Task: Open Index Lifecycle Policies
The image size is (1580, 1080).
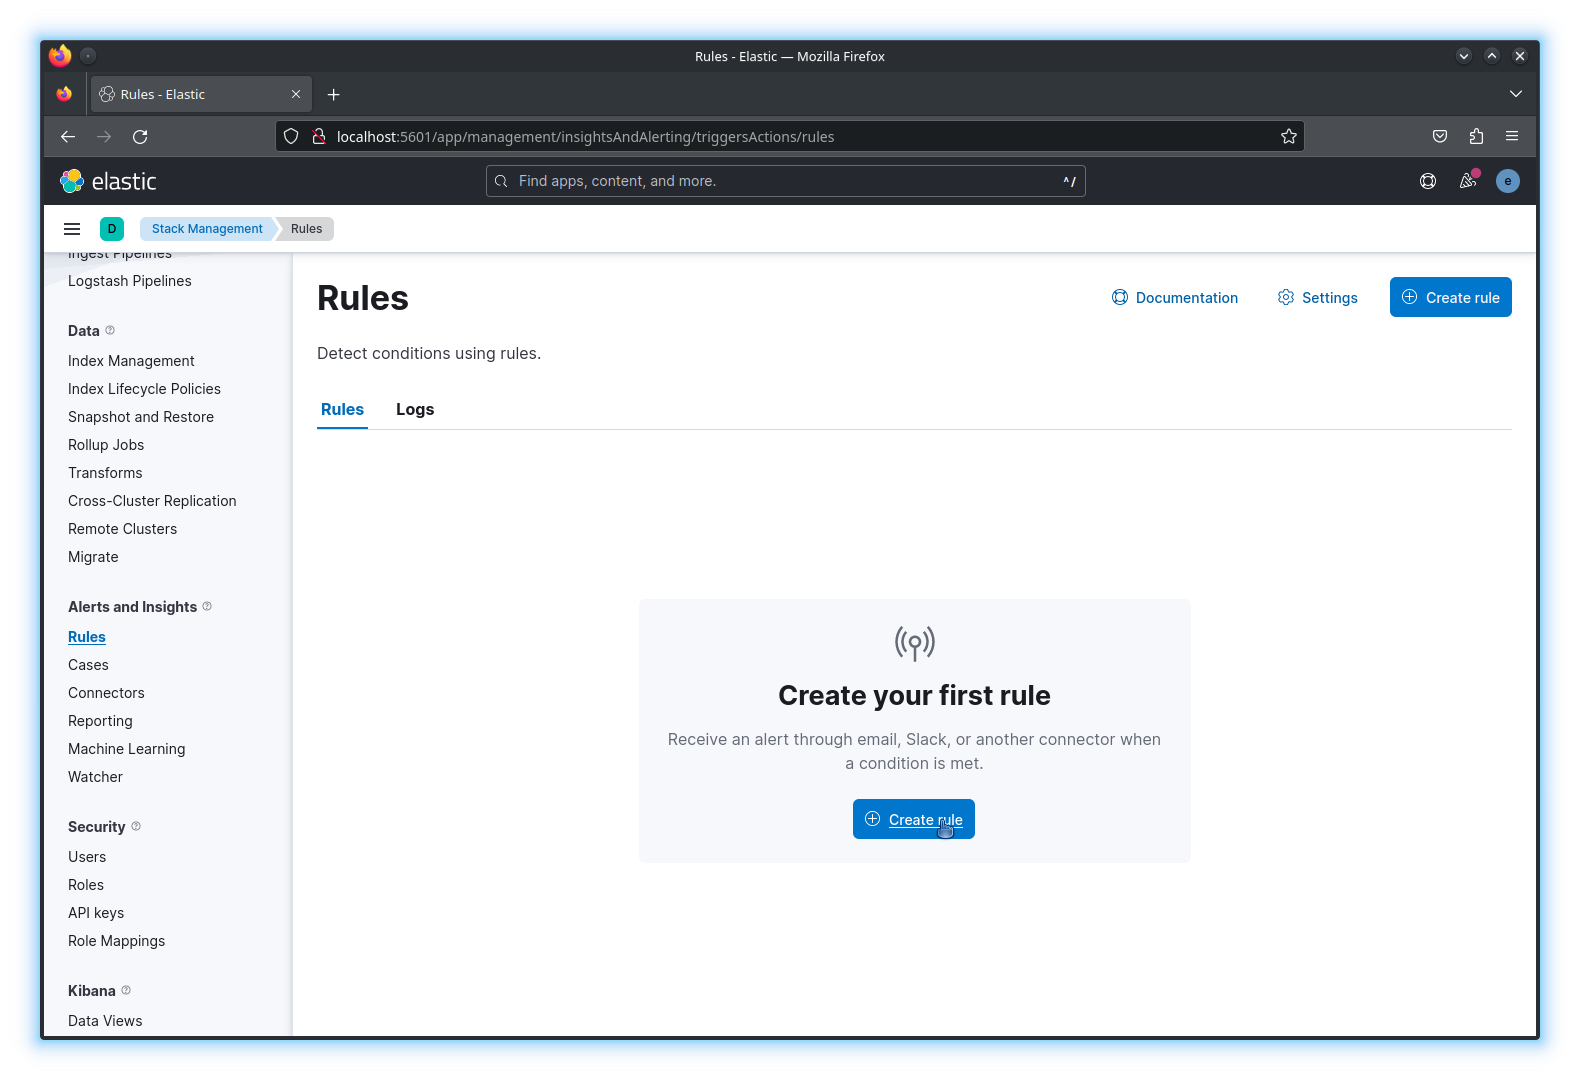Action: [x=144, y=389]
